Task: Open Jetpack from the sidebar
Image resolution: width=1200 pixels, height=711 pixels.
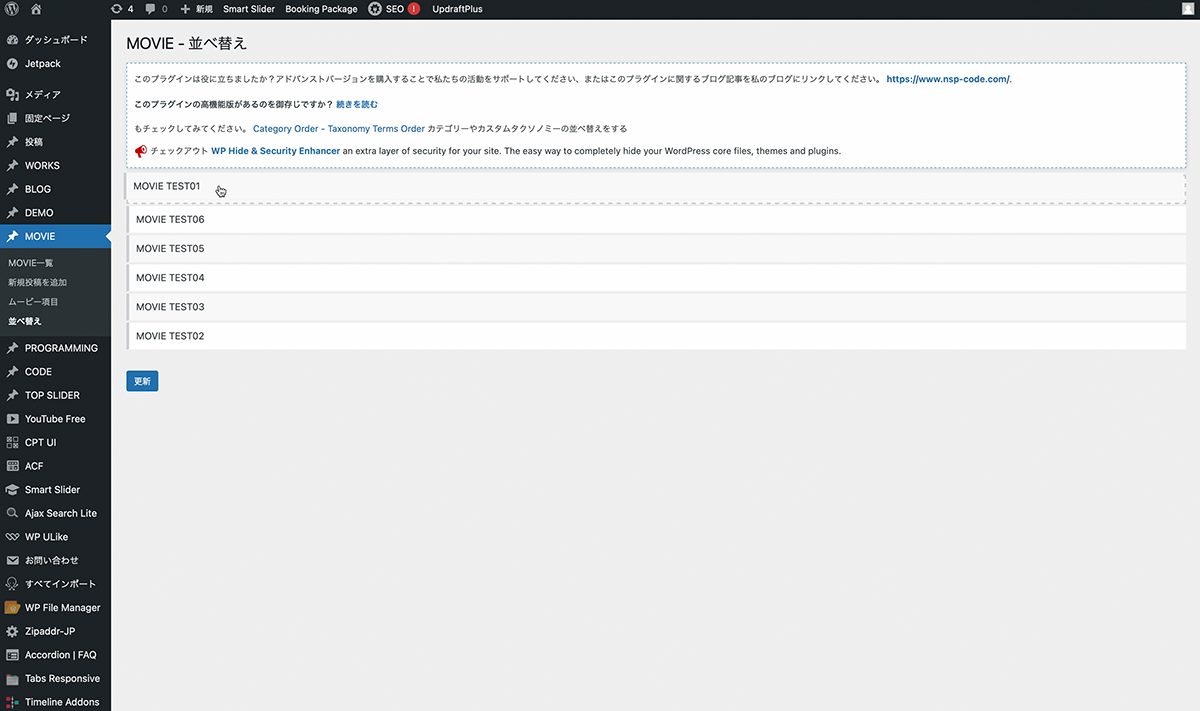Action: [42, 63]
